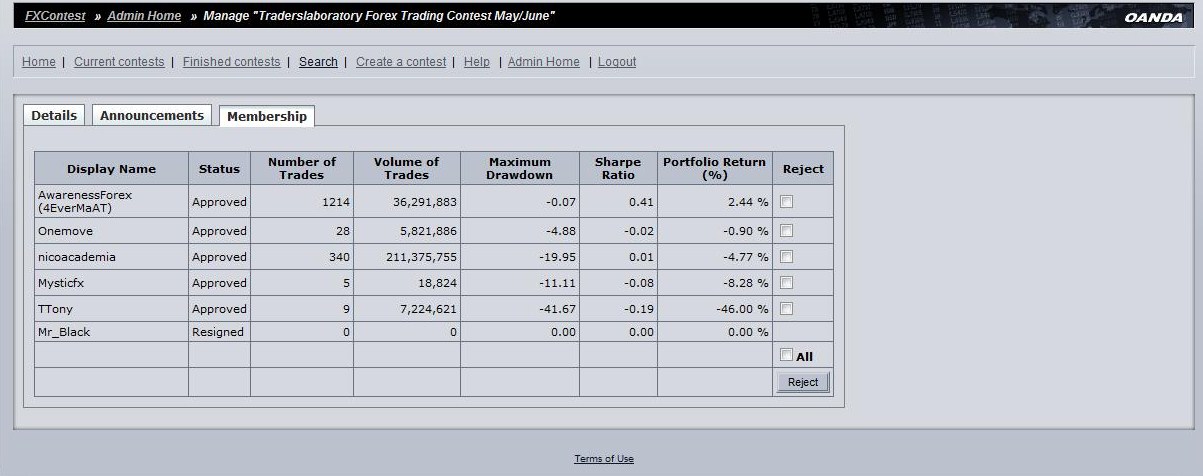1203x476 pixels.
Task: Tick the Reject checkbox for nicoacademia
Action: 787,256
